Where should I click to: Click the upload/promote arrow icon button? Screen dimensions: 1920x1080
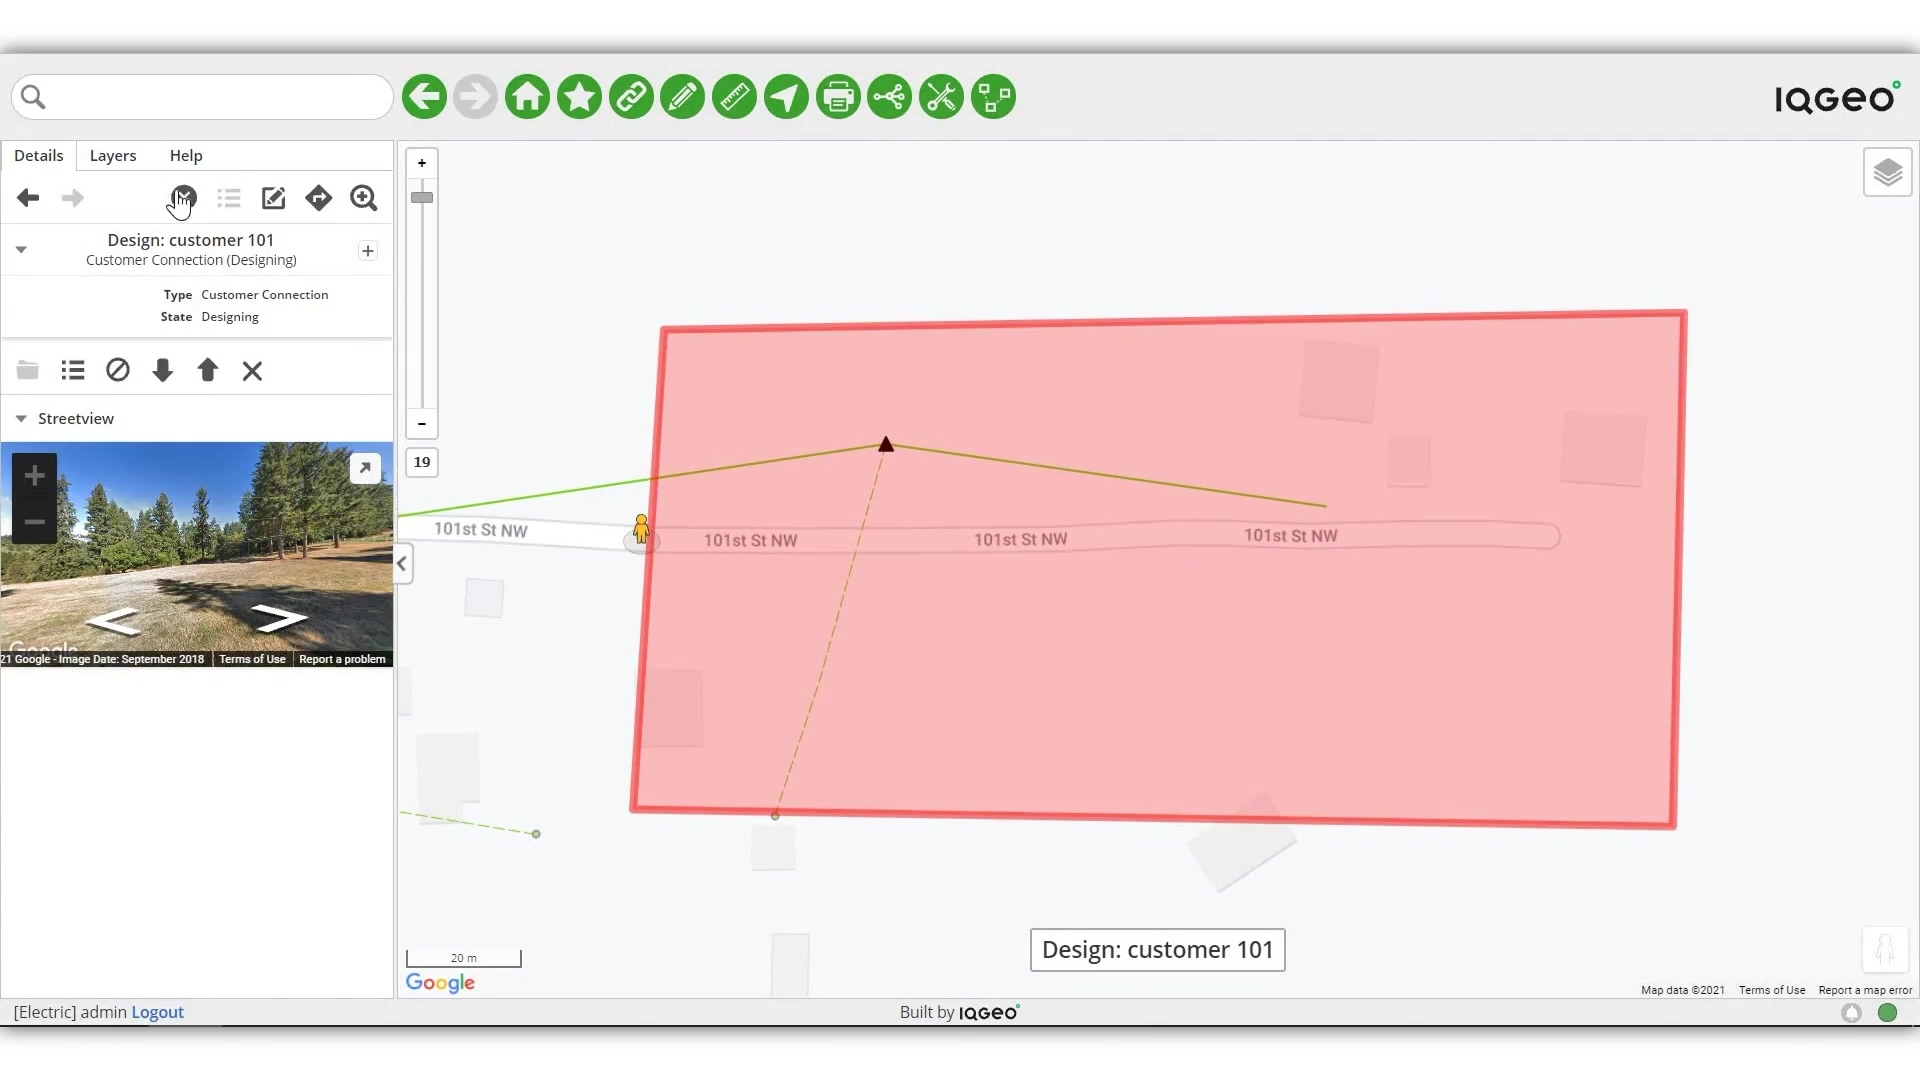coord(207,371)
